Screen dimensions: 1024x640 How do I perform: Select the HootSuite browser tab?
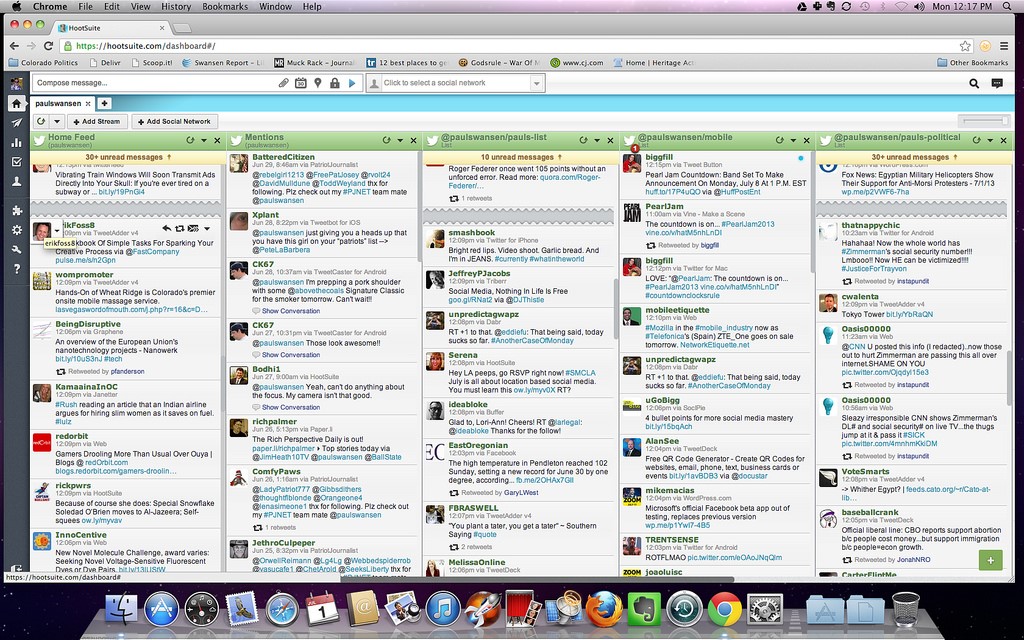point(111,28)
